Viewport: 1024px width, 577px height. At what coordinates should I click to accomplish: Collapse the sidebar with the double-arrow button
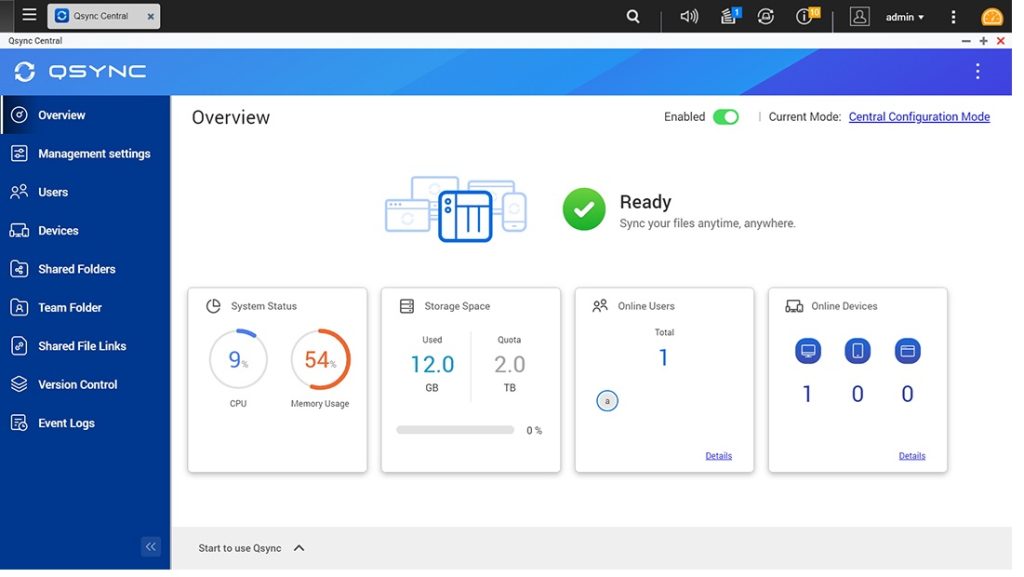151,546
